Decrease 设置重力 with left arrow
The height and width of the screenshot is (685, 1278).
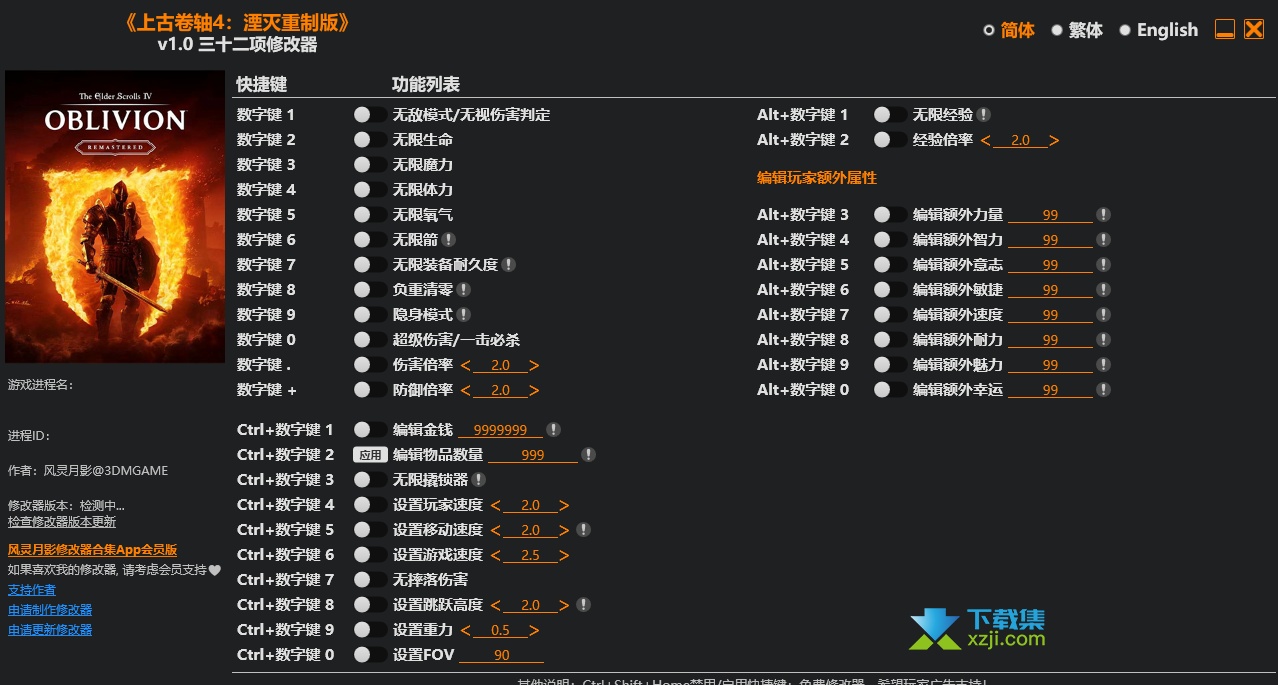[x=466, y=630]
